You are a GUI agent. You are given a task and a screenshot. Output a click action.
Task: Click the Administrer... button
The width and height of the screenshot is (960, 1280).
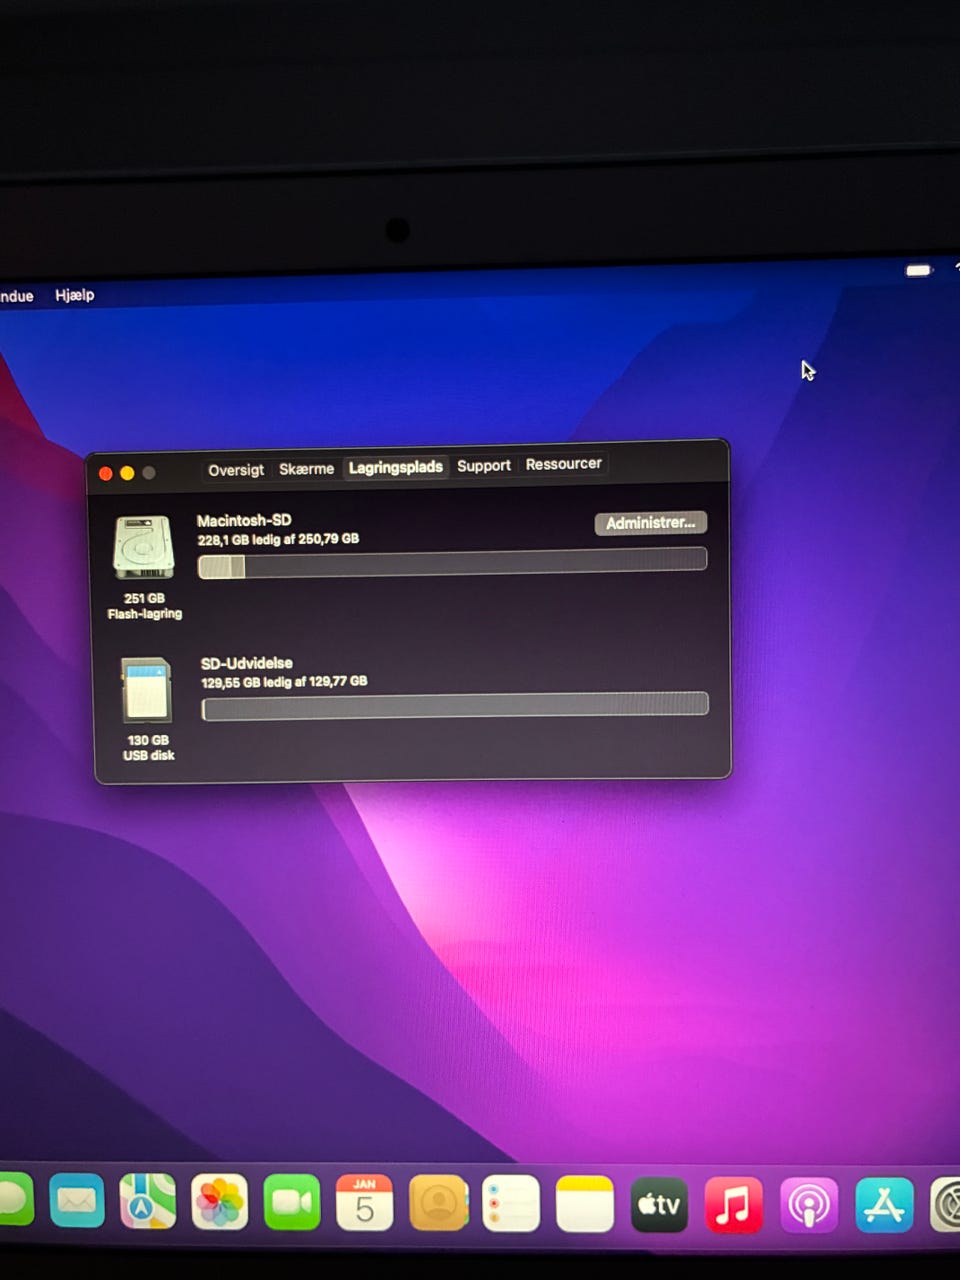pos(651,523)
